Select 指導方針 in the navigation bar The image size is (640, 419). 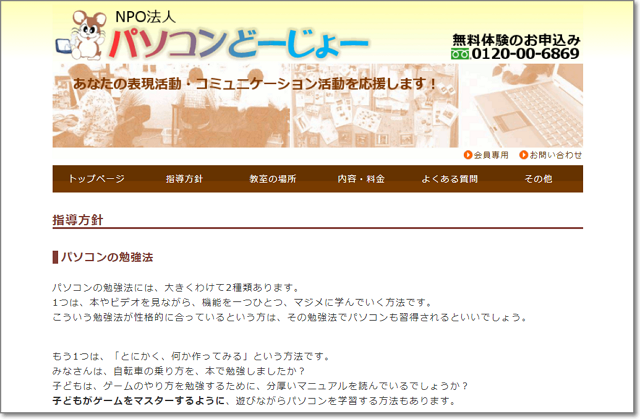pyautogui.click(x=185, y=179)
